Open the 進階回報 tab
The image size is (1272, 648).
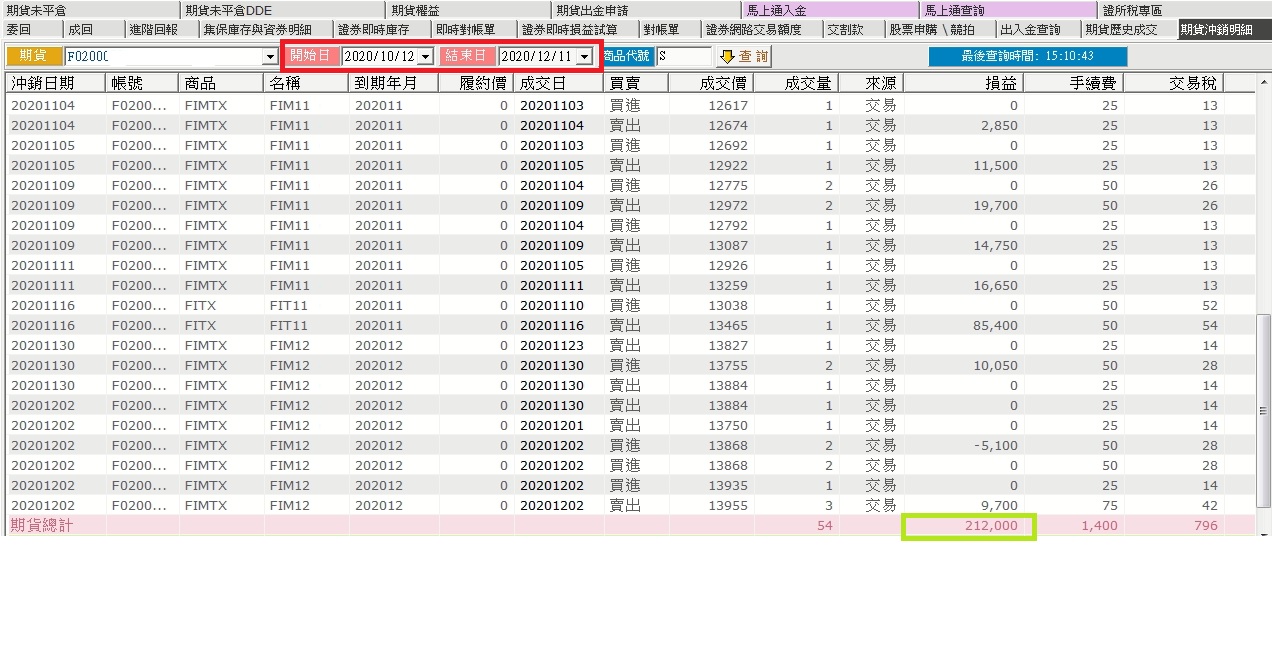(160, 29)
